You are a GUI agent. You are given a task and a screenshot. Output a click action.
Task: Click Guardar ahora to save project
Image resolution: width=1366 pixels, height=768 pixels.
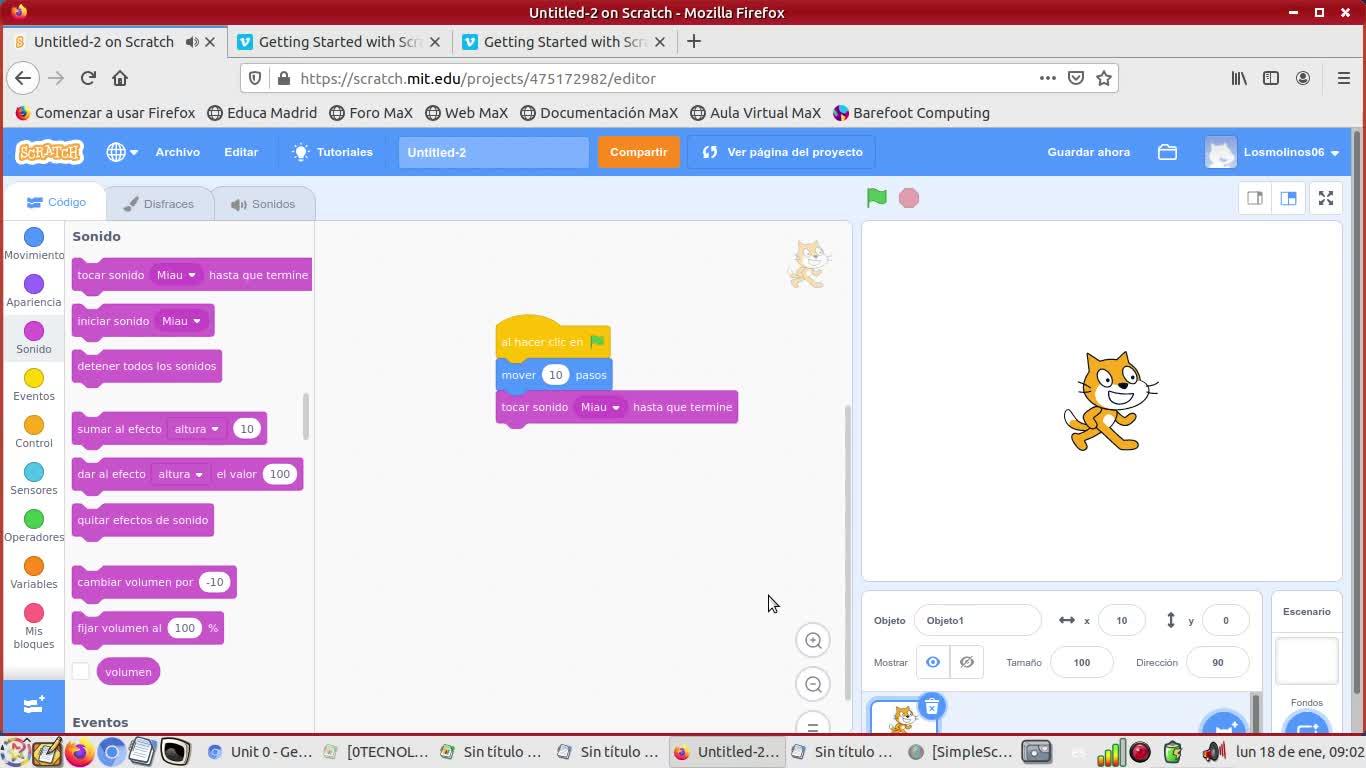pyautogui.click(x=1089, y=152)
